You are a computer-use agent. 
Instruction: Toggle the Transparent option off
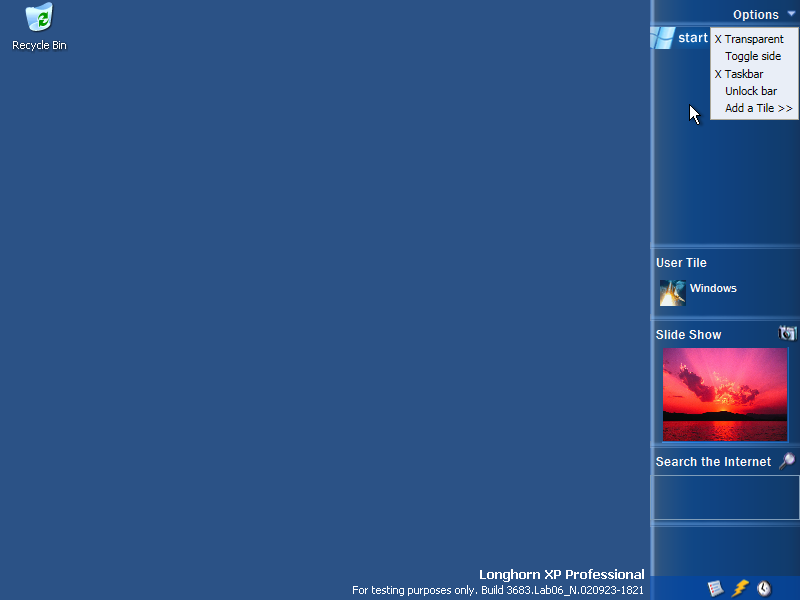(754, 39)
